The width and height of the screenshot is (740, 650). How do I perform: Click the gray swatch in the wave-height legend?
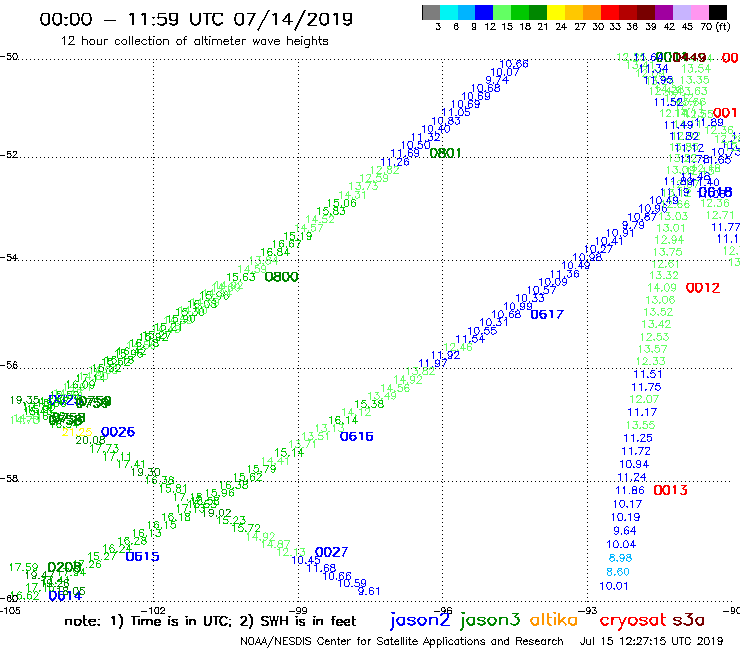click(431, 12)
